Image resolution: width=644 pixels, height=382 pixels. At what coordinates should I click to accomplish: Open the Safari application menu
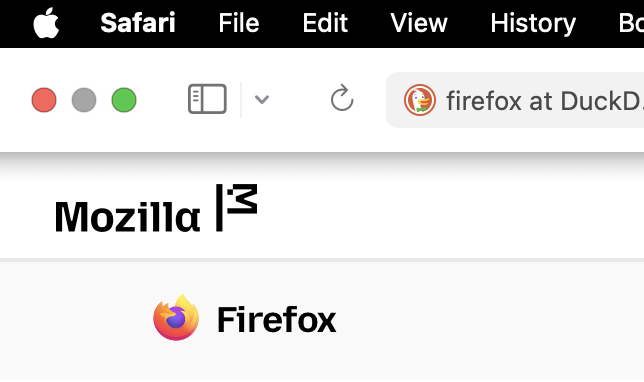coord(138,23)
